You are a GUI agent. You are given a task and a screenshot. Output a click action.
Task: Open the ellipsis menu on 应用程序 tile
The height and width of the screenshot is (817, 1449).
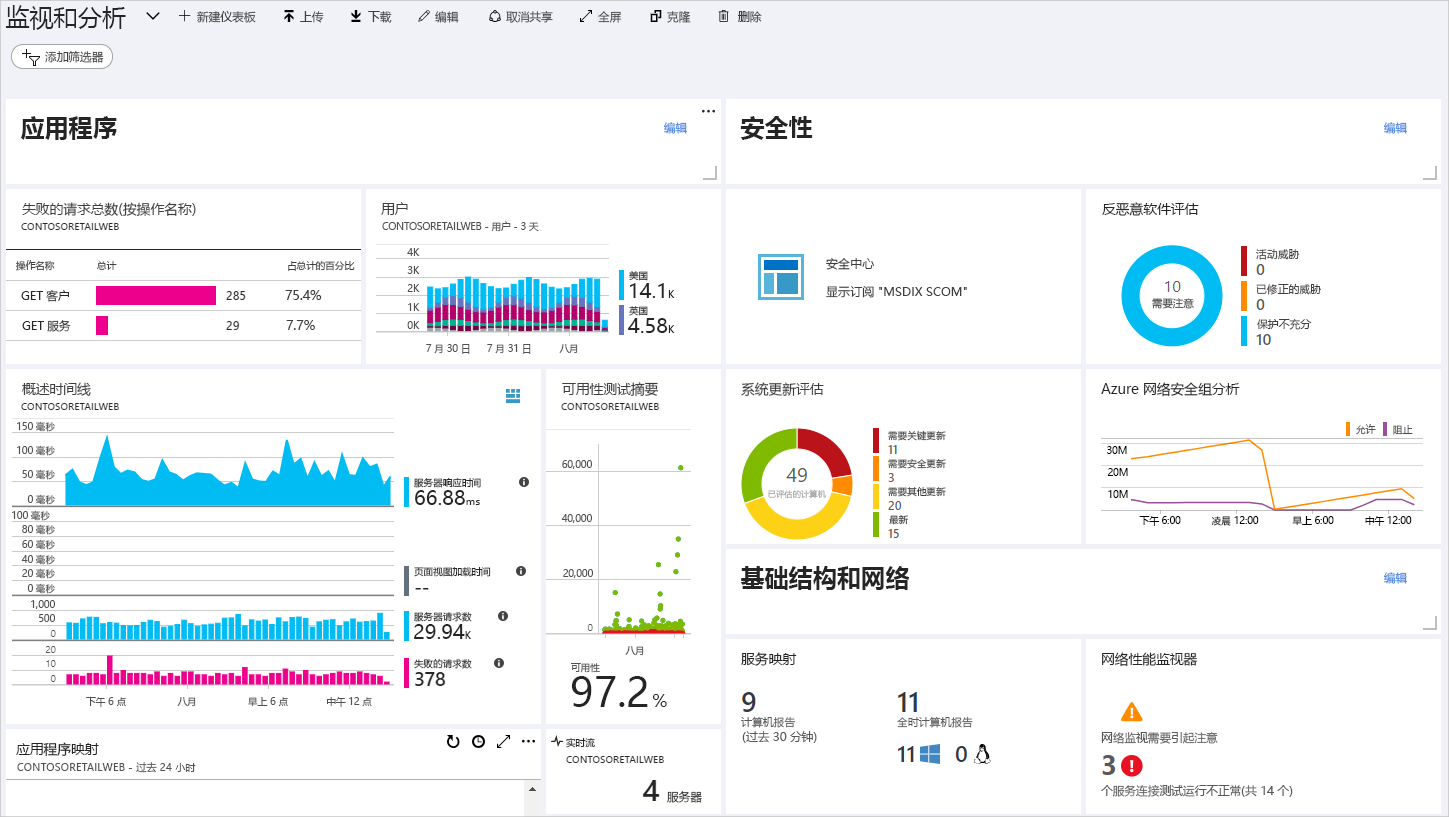(x=708, y=111)
